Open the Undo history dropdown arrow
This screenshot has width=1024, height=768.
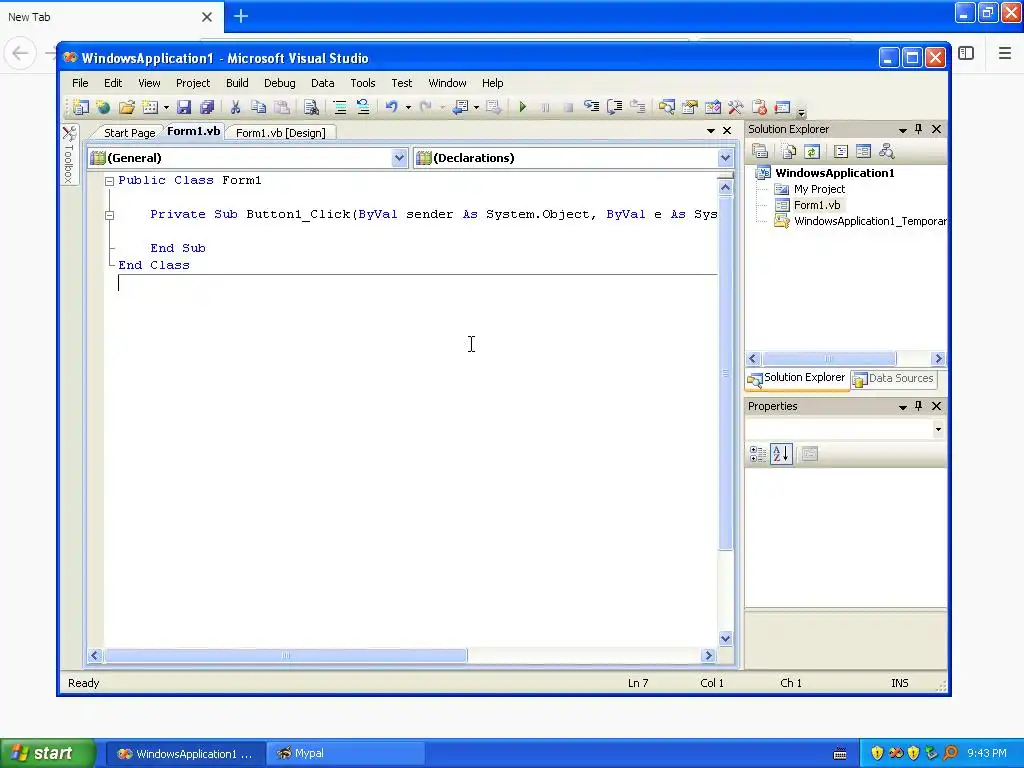408,108
